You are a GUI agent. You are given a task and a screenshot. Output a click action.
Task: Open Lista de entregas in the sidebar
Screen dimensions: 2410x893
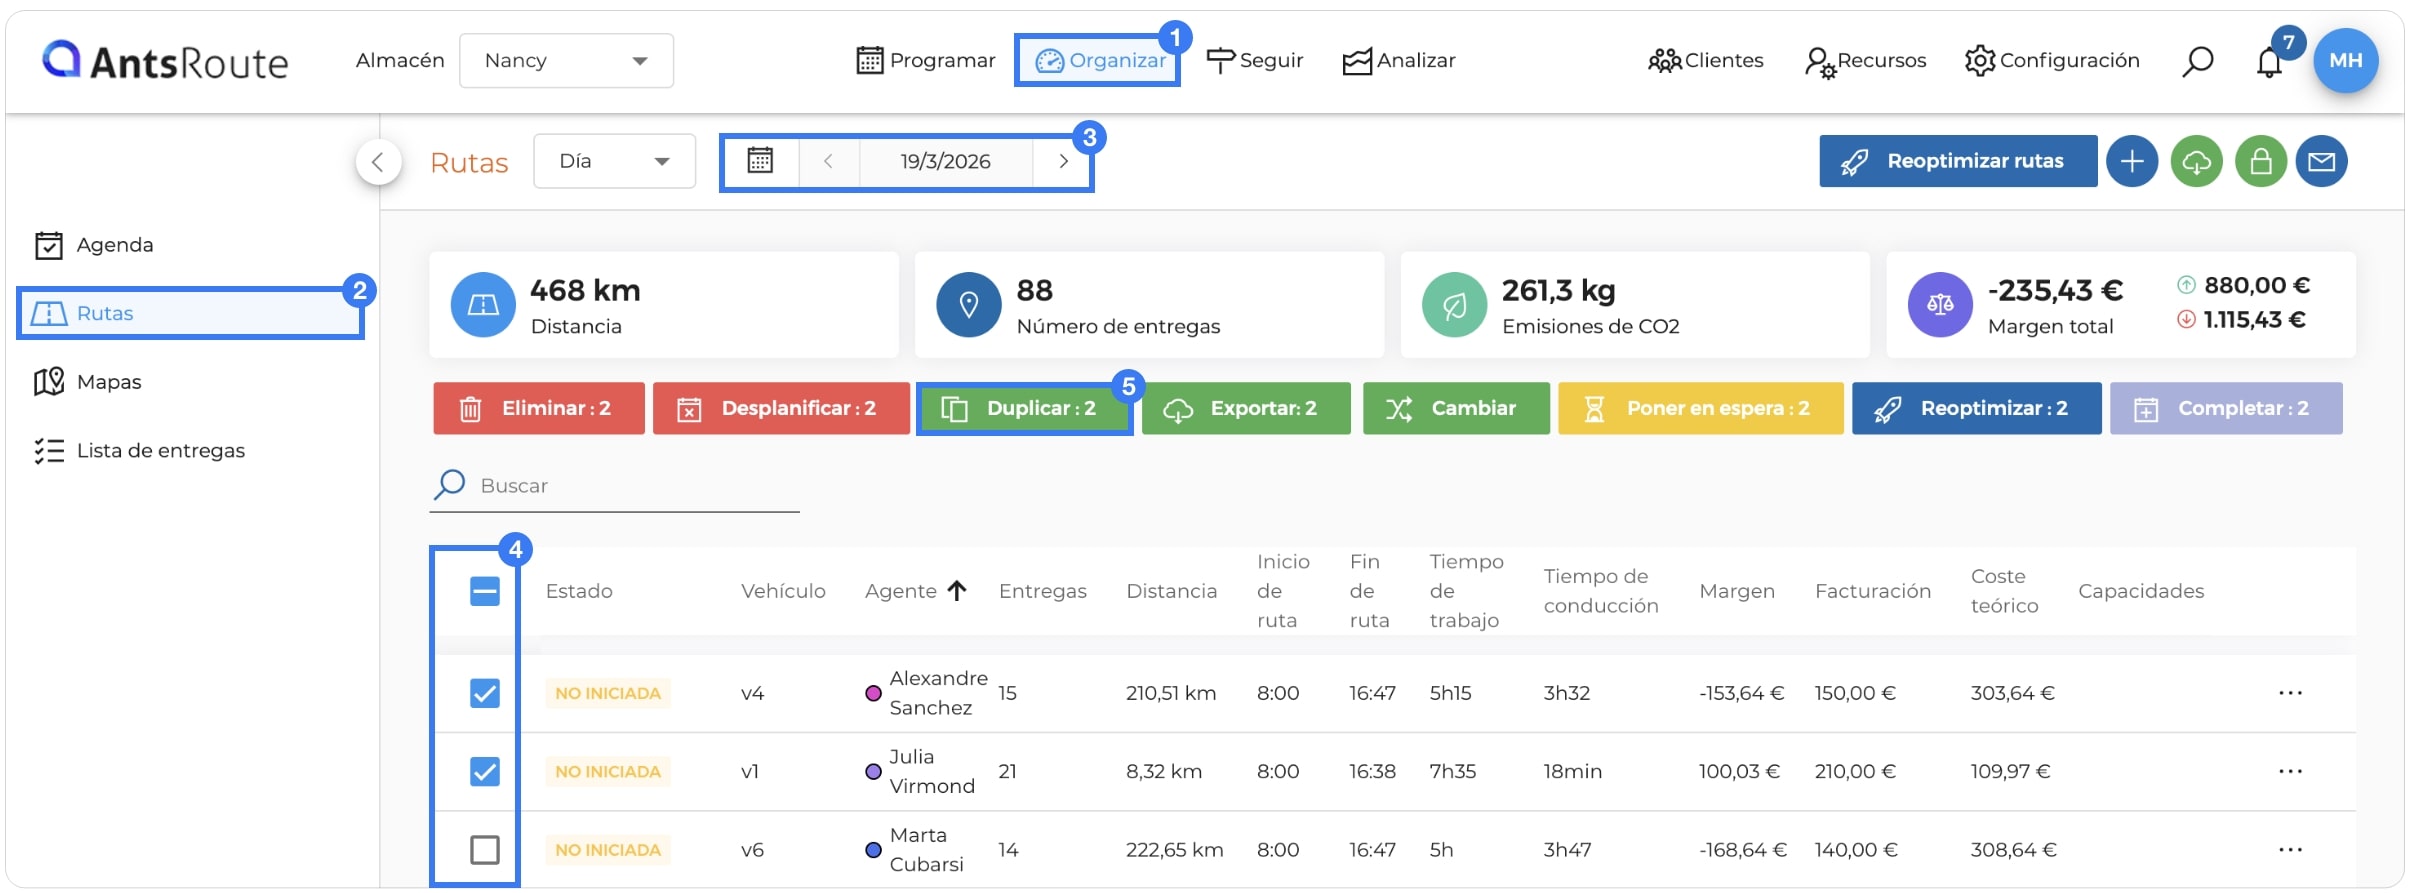[139, 451]
